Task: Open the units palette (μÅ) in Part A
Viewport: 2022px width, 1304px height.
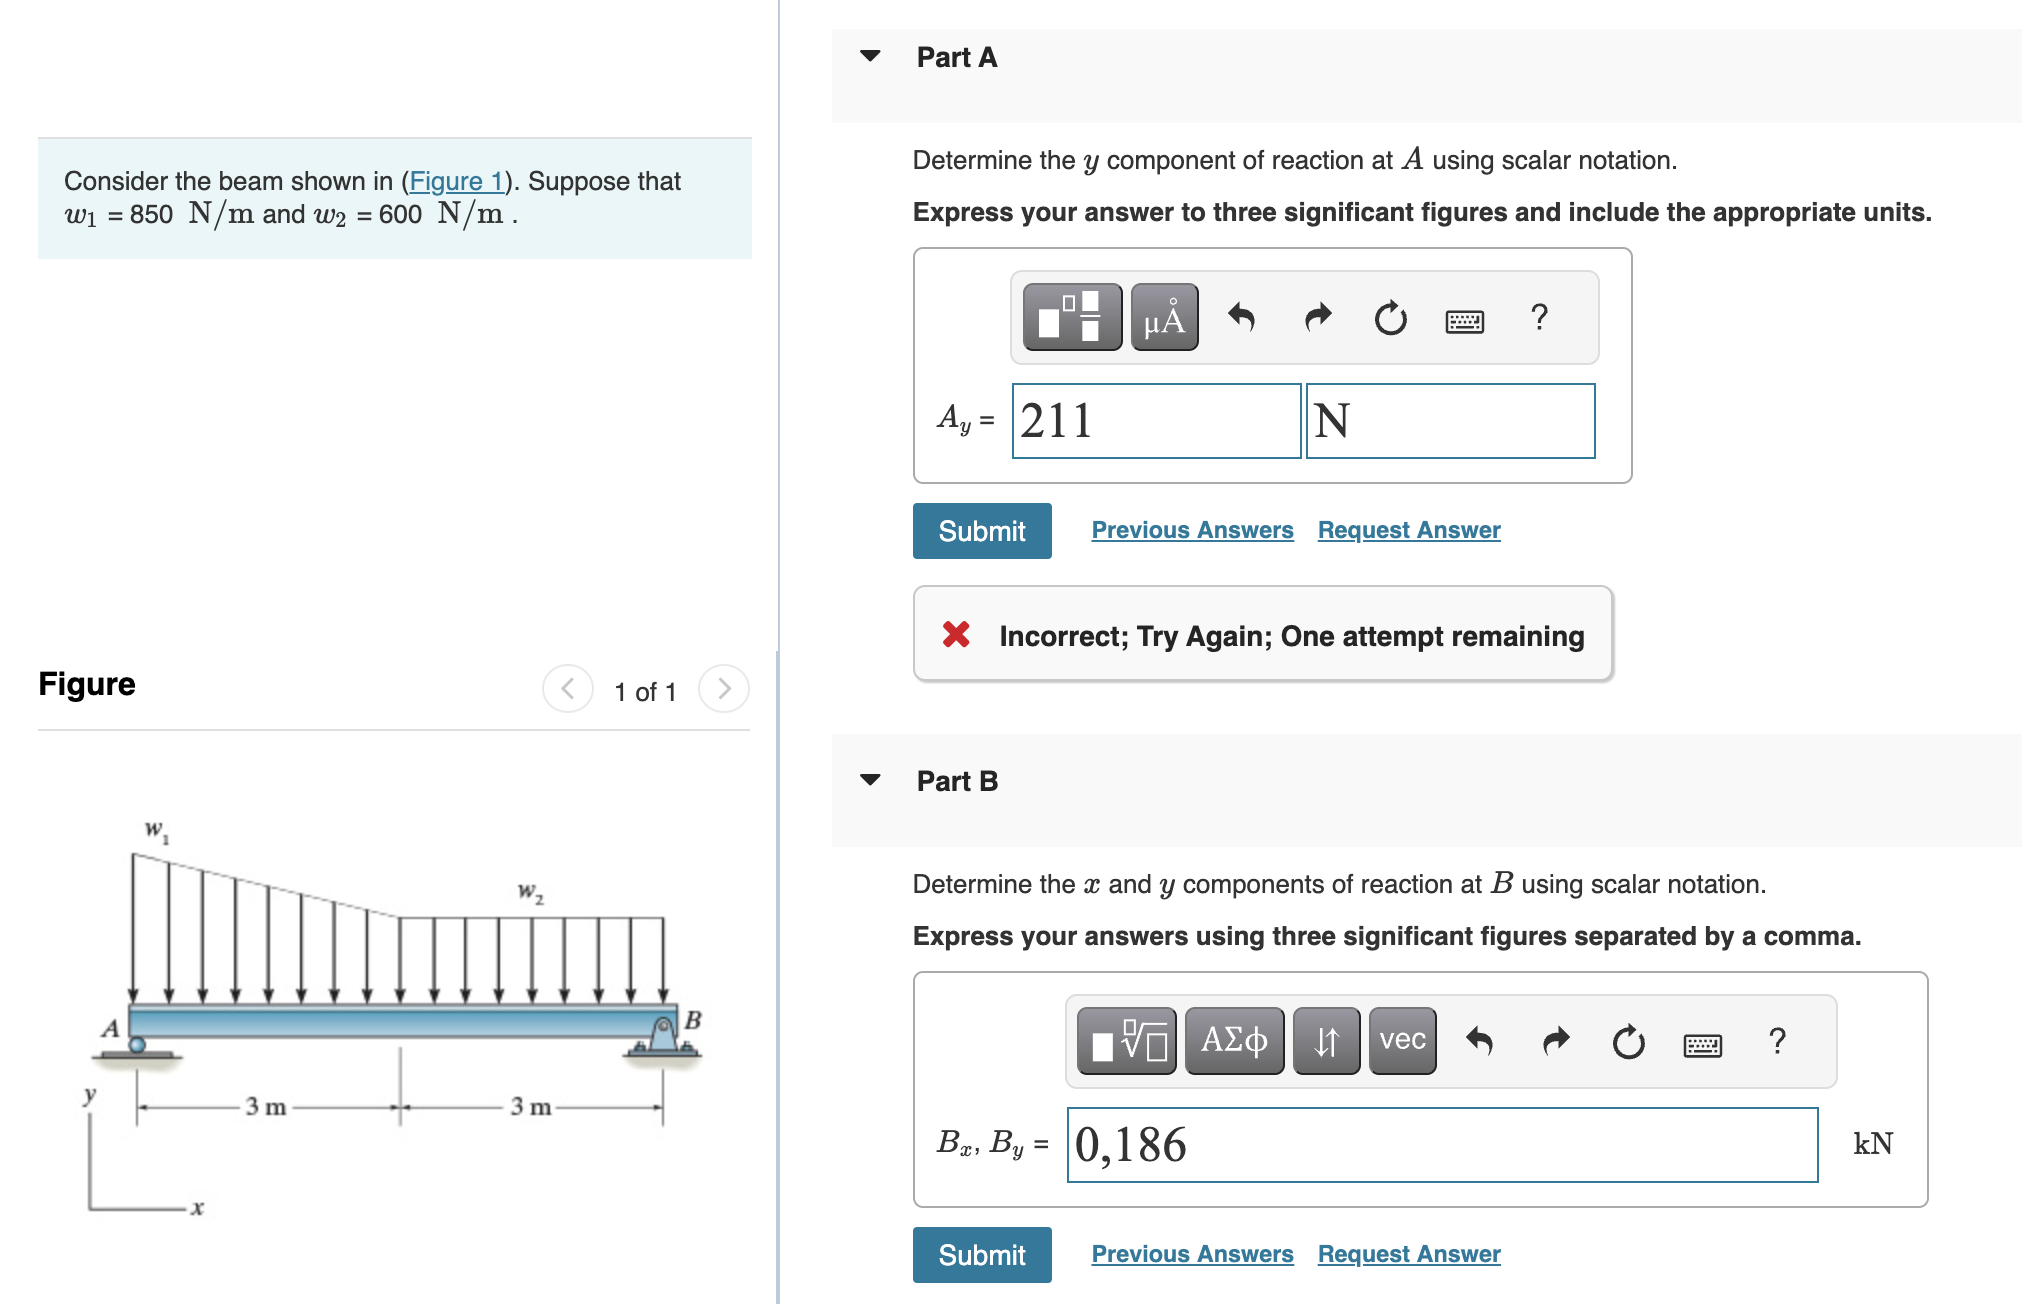Action: (x=1163, y=318)
